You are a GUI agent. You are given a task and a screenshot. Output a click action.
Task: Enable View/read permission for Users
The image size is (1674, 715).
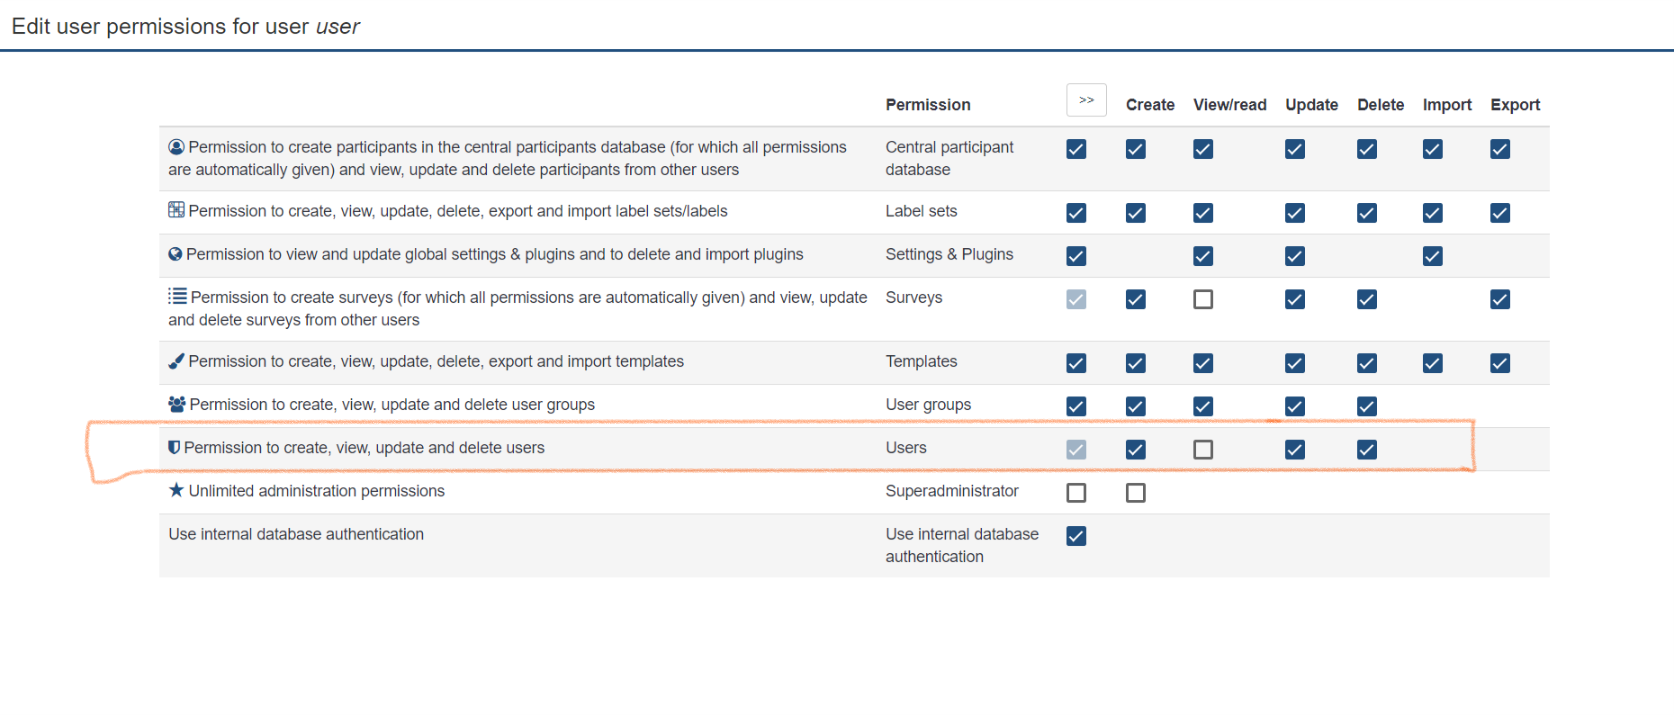1203,450
